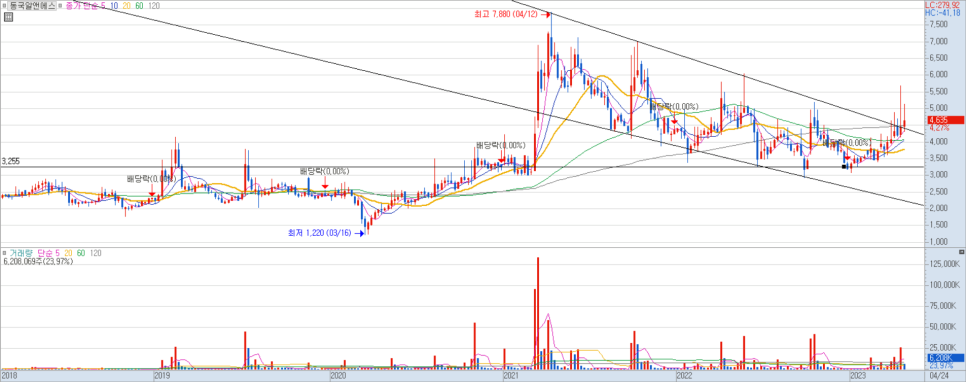Click the 2022 year label on the time axis
966x382 pixels.
[685, 375]
